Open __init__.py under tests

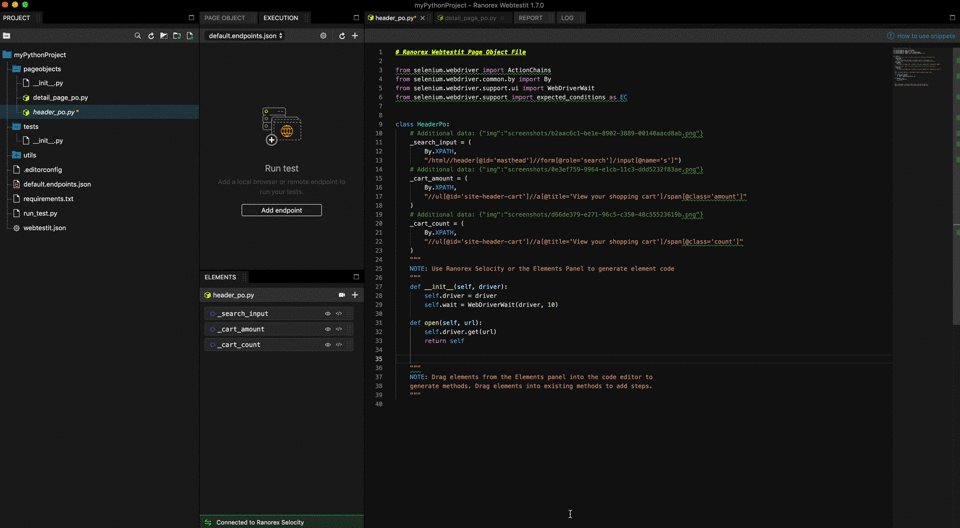coord(48,141)
